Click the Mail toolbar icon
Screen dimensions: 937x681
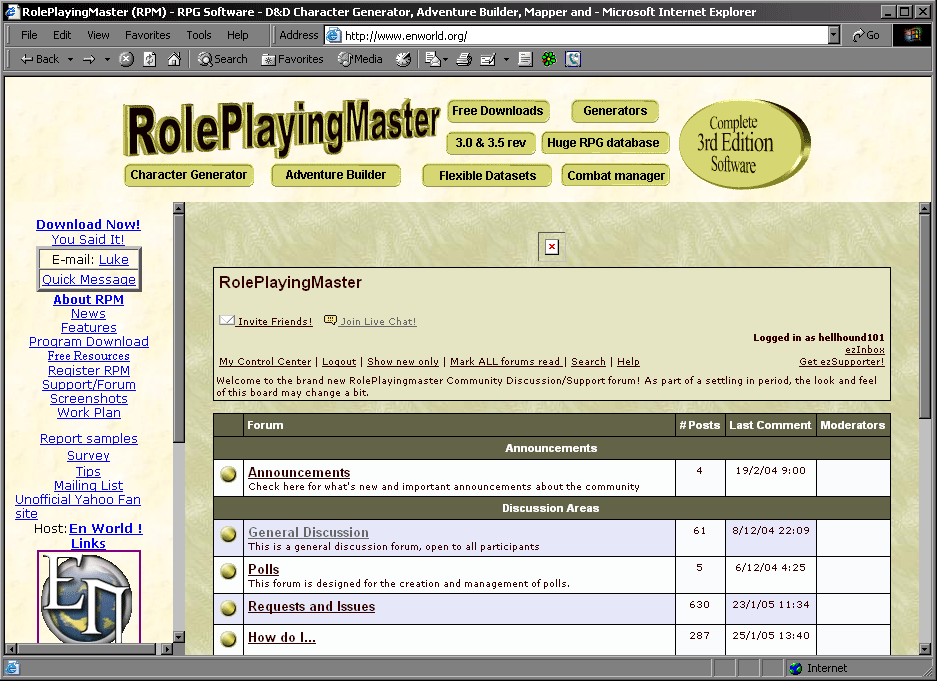coord(432,59)
